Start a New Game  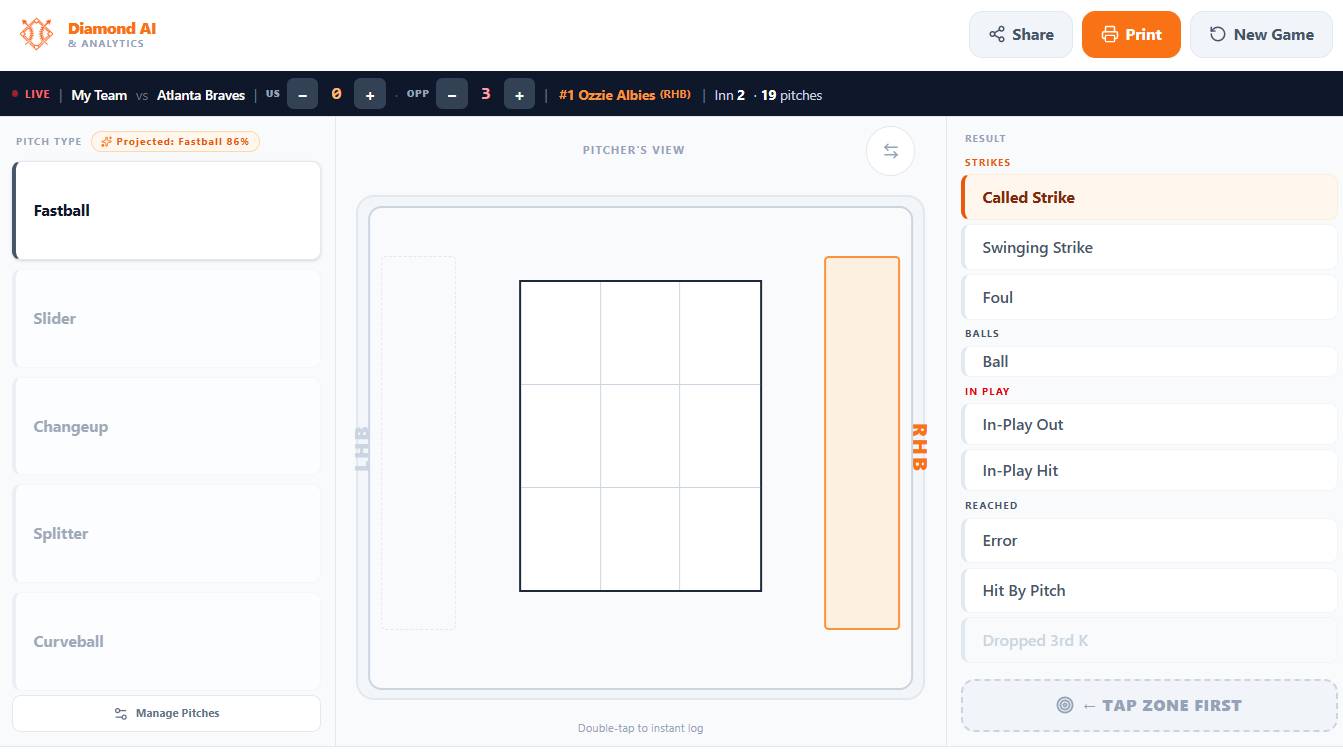(1261, 34)
